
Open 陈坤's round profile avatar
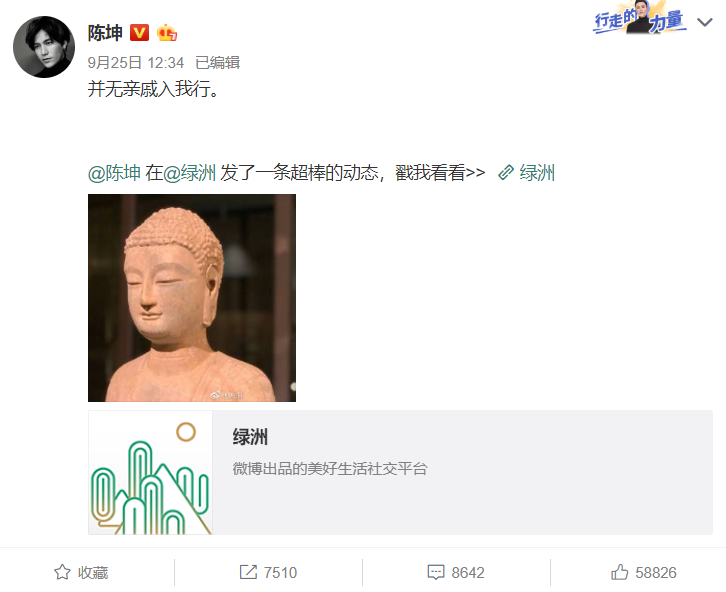(44, 47)
